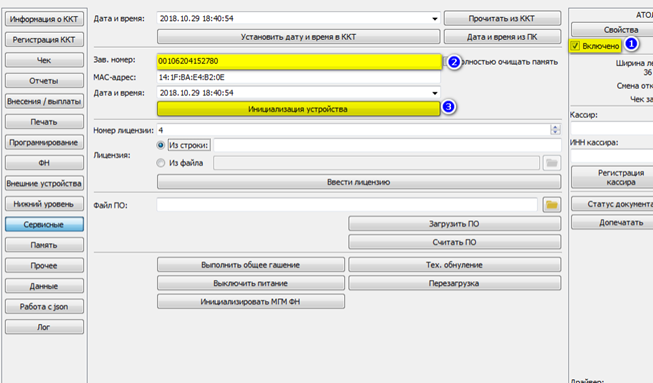Open the firmware file browse folder icon
Viewport: 653px width, 383px height.
(552, 205)
